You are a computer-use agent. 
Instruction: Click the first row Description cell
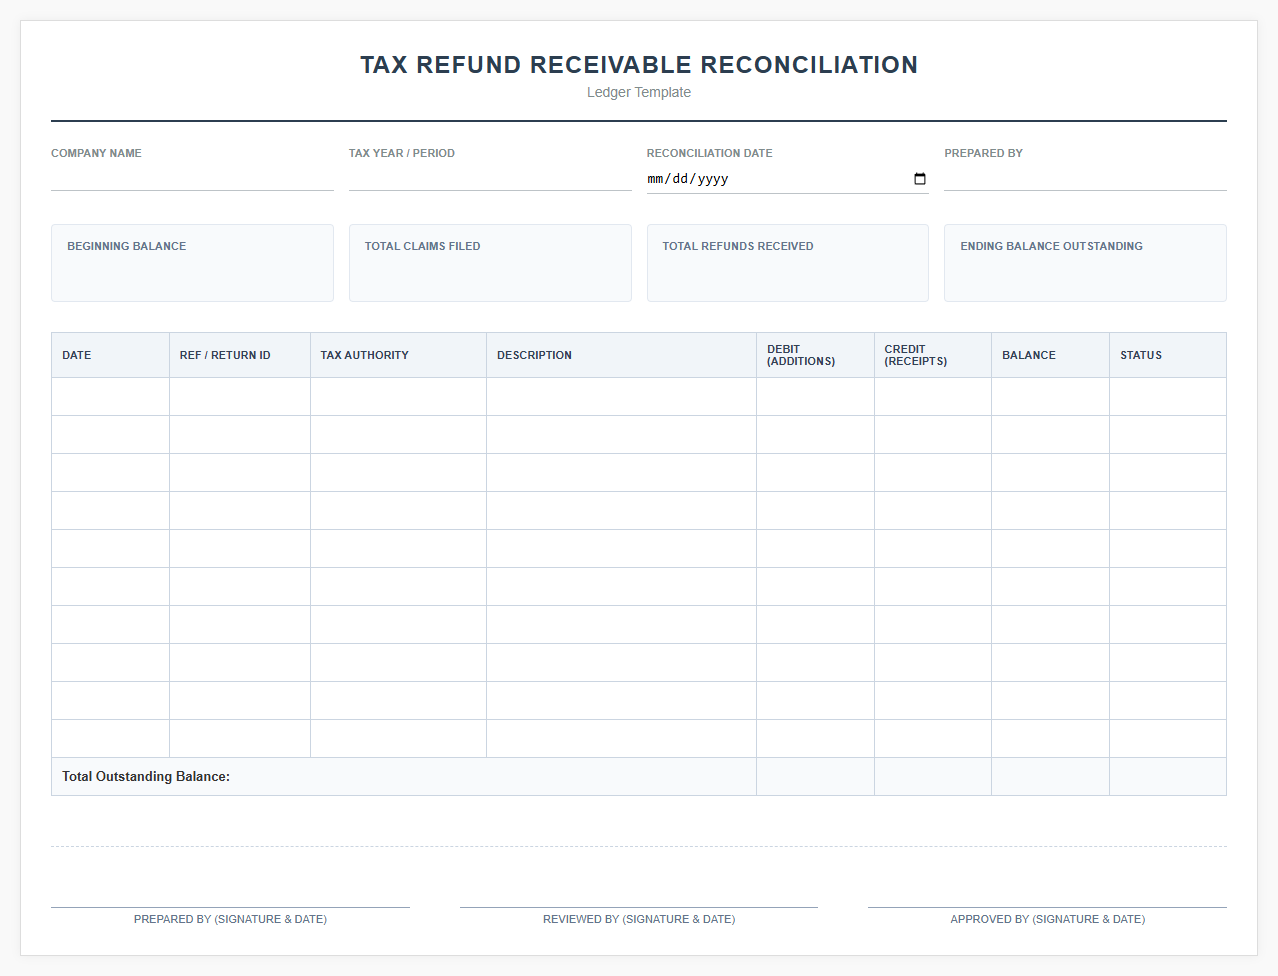pos(621,397)
